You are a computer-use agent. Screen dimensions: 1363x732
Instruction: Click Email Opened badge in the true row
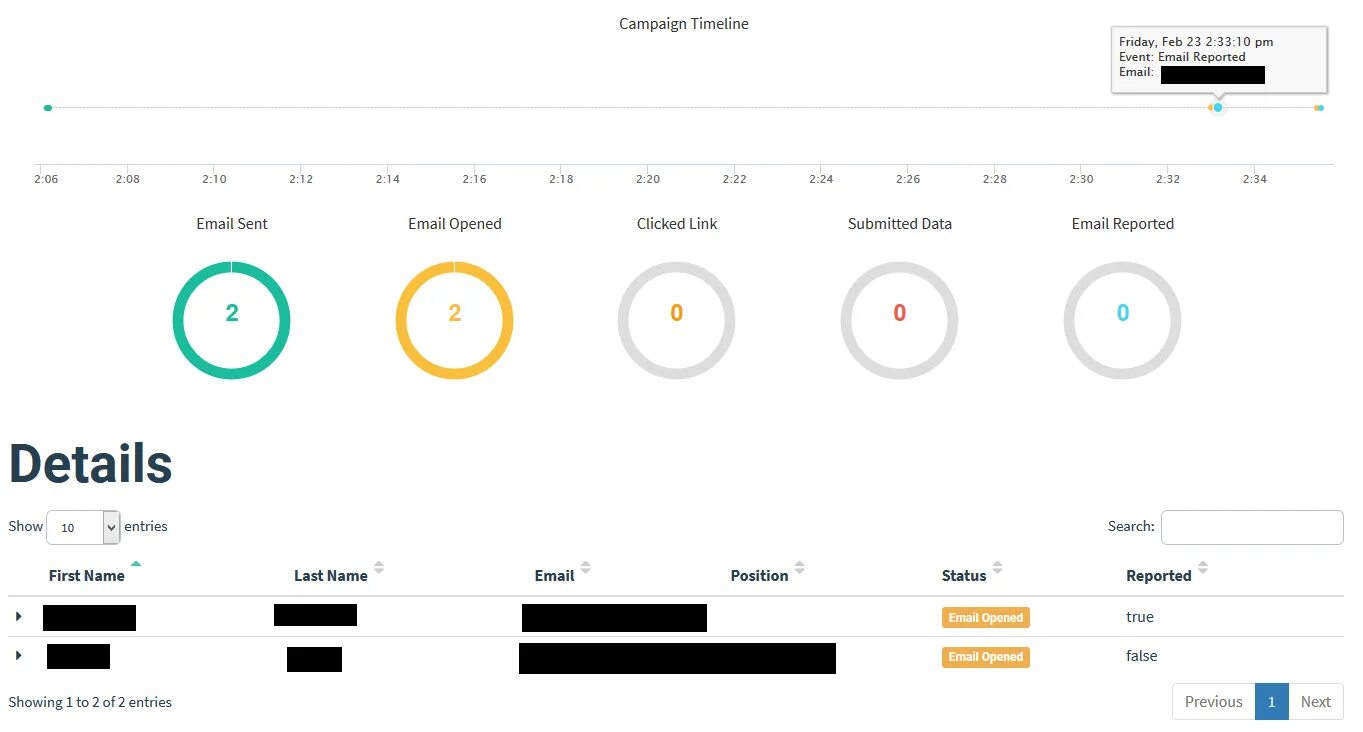[x=985, y=617]
